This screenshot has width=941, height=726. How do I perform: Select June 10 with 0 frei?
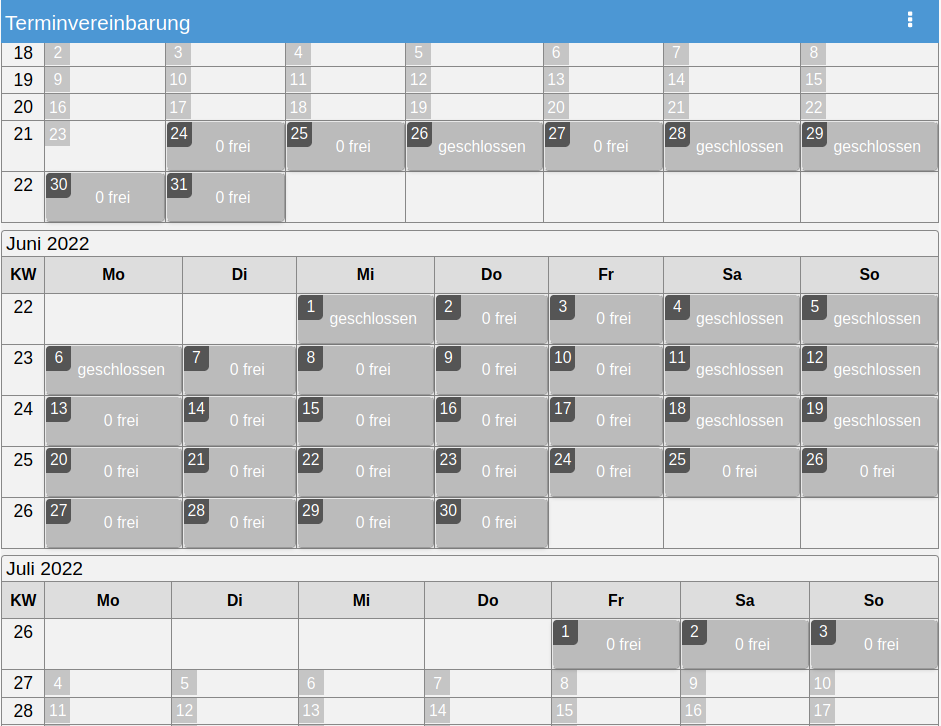click(x=605, y=370)
